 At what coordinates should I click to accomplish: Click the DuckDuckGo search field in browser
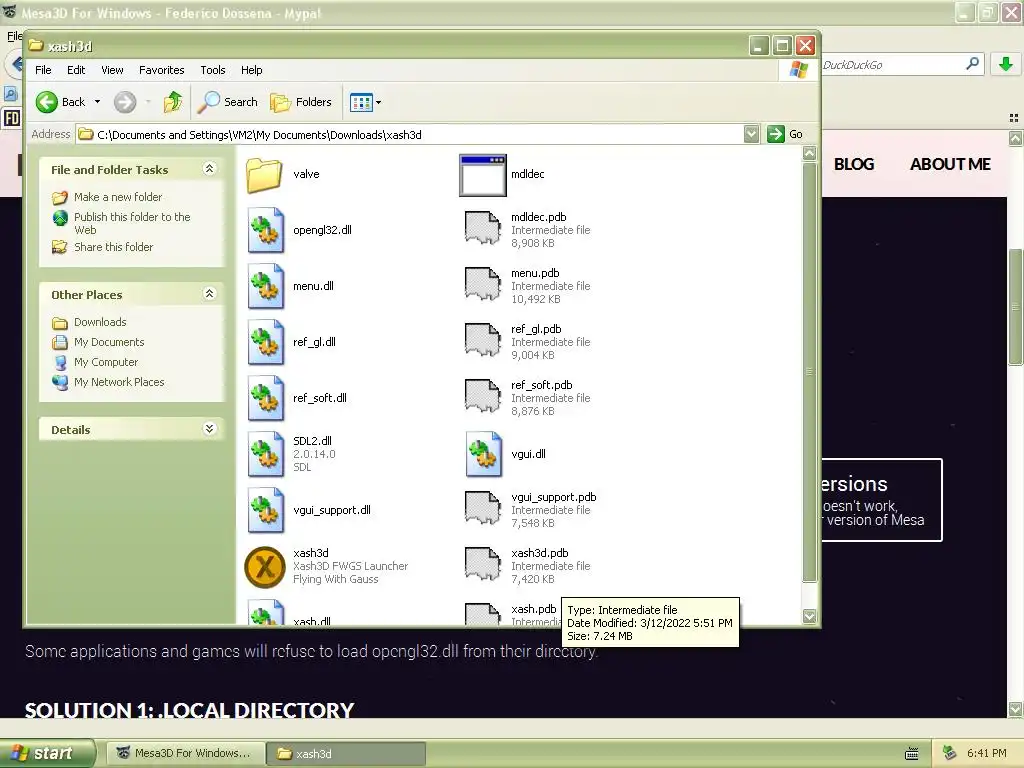tap(891, 65)
